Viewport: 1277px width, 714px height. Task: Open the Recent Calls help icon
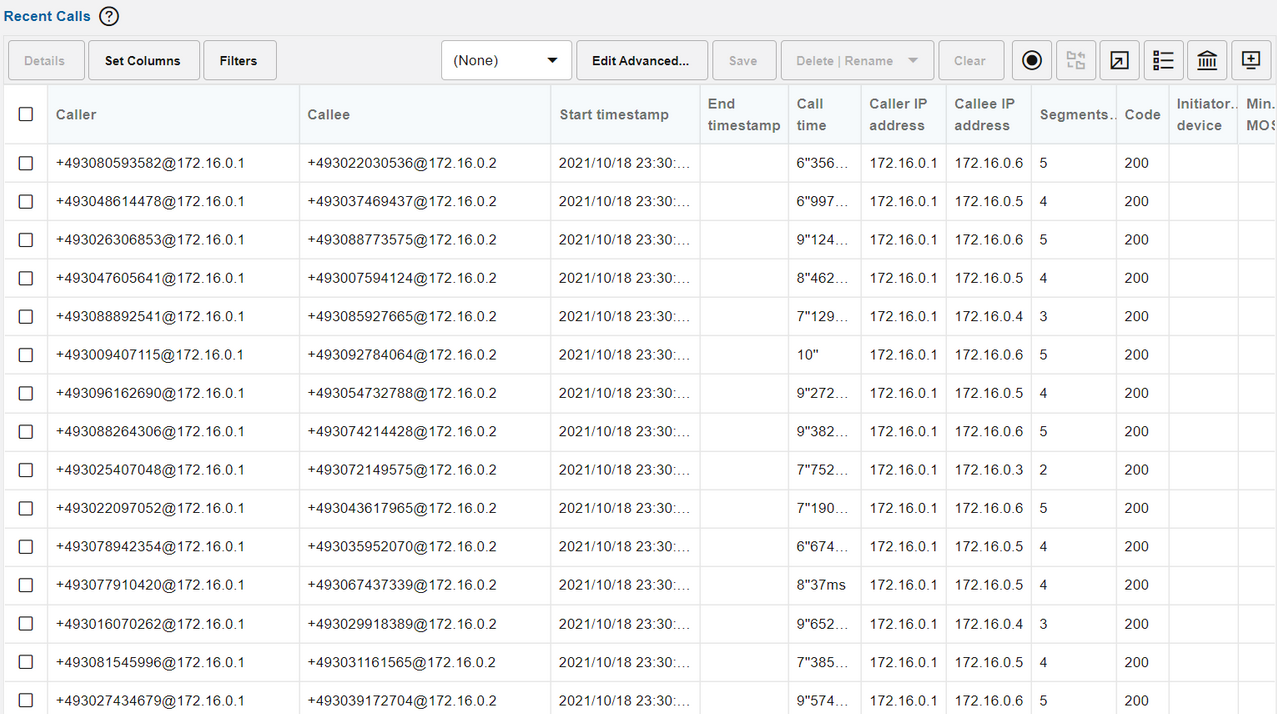click(109, 16)
